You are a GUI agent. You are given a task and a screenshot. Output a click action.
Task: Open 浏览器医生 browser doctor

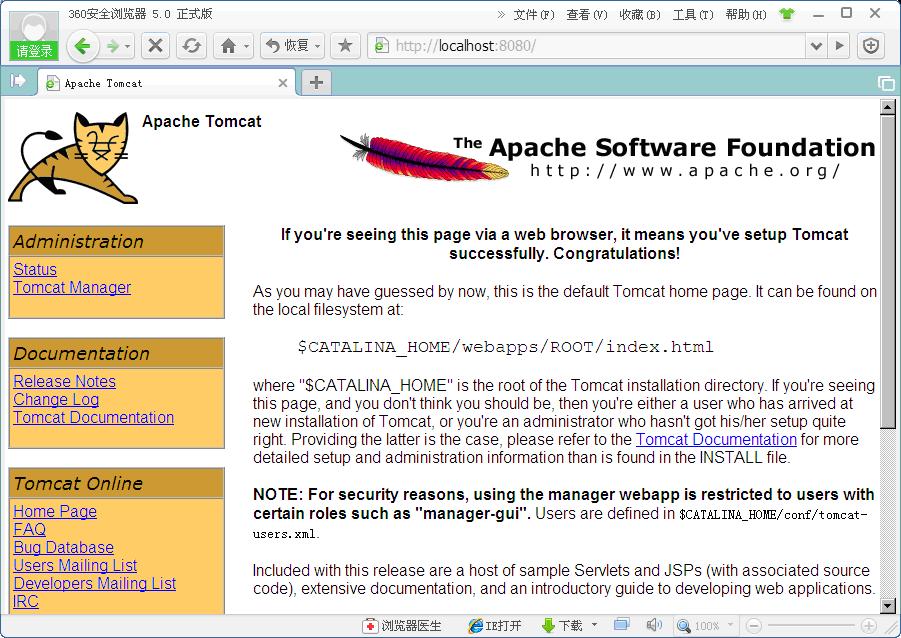point(402,625)
